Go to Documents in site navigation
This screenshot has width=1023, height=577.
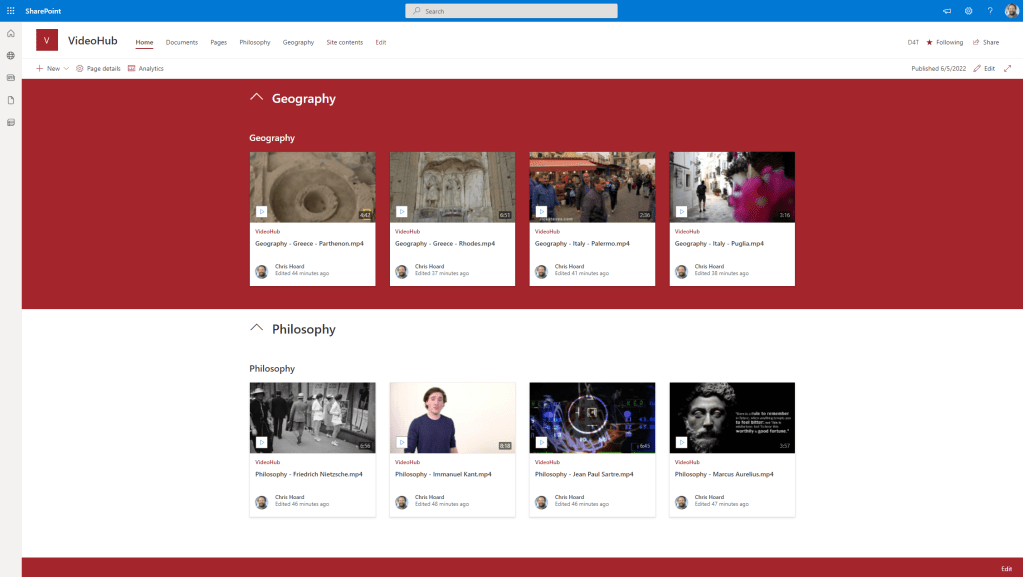pos(181,42)
